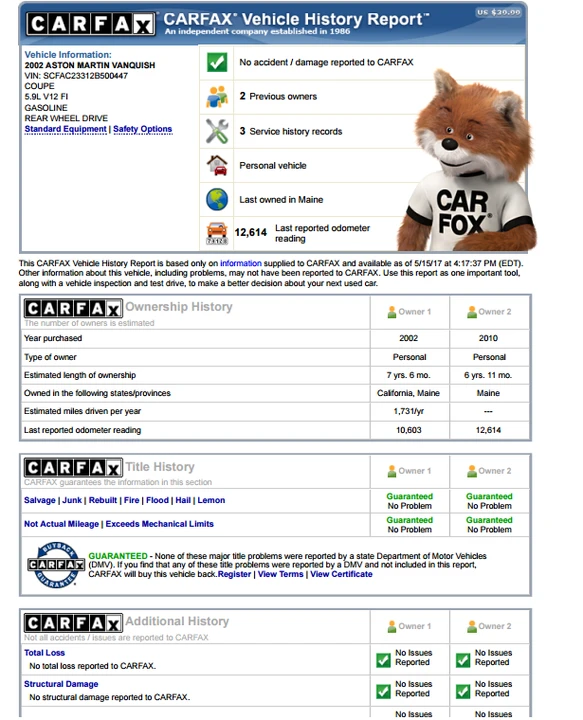Open the Fire title link

(131, 500)
